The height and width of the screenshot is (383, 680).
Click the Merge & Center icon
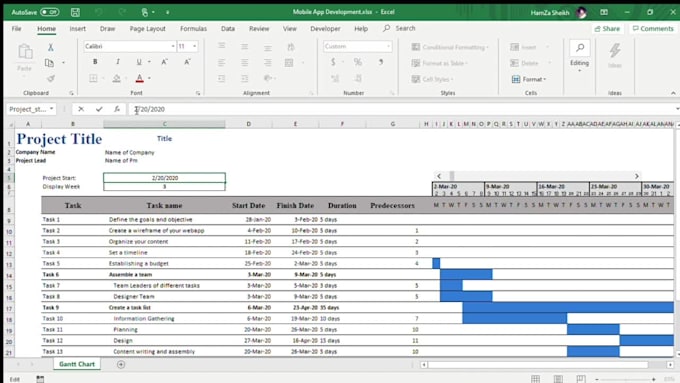(x=289, y=63)
